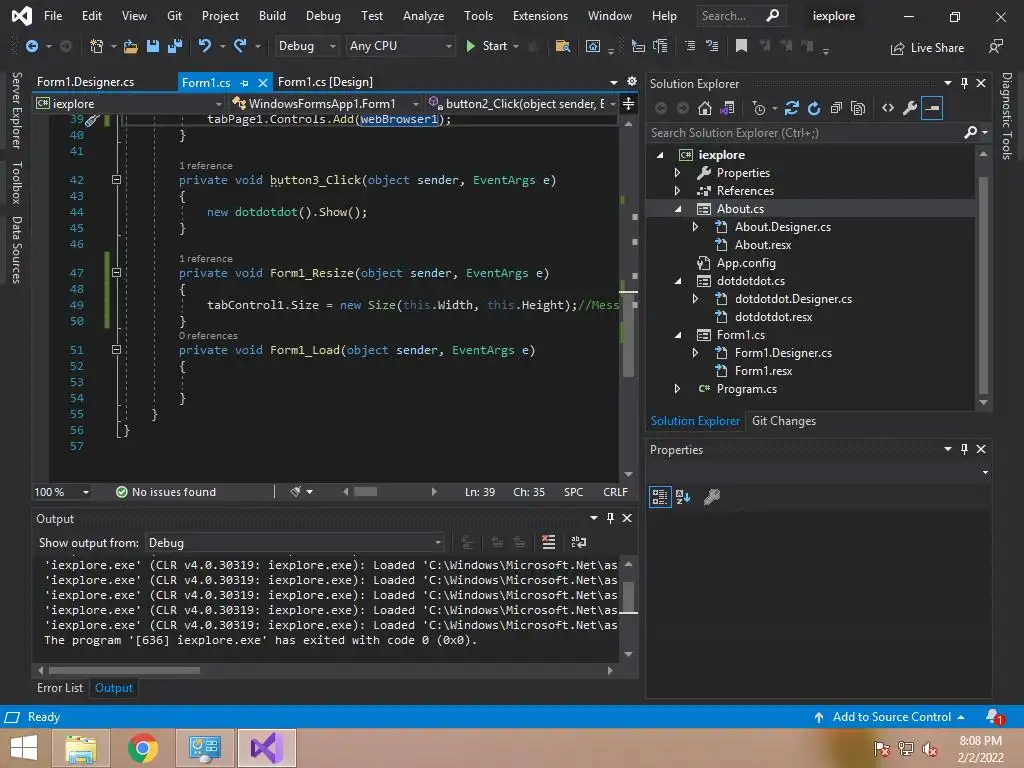Switch to the Form1.cs [Design] tab
Viewport: 1024px width, 768px height.
325,82
